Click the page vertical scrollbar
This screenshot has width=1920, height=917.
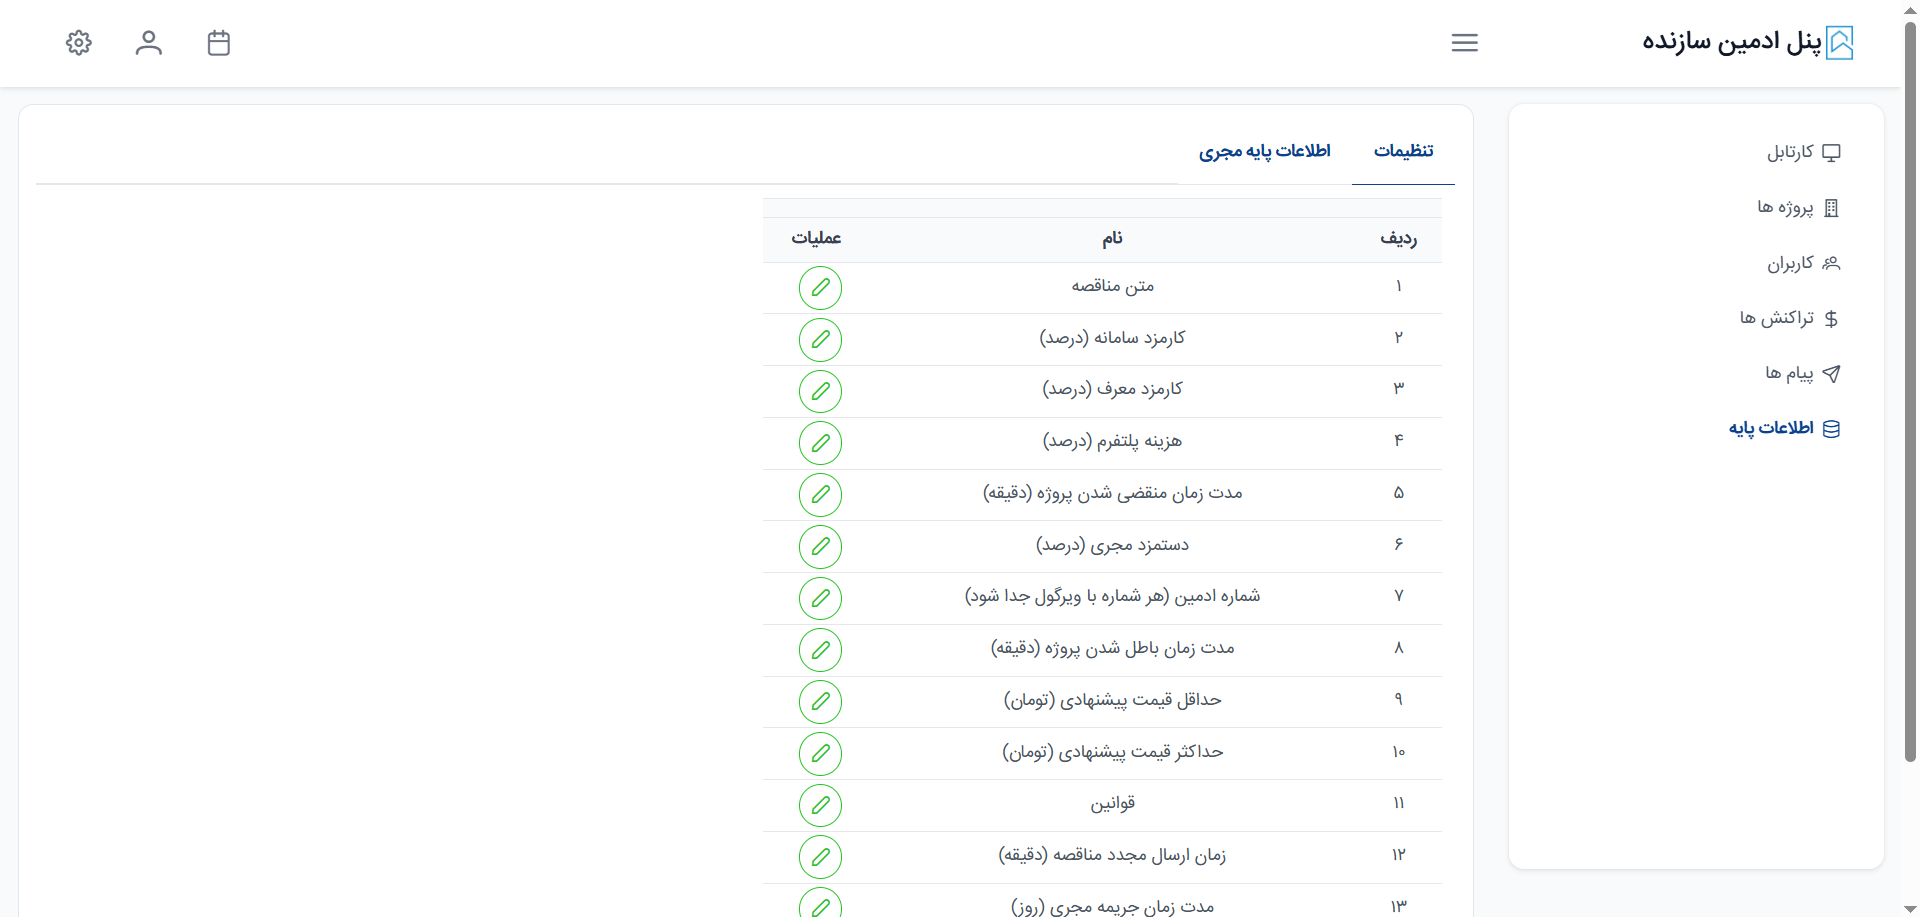coord(1910,400)
